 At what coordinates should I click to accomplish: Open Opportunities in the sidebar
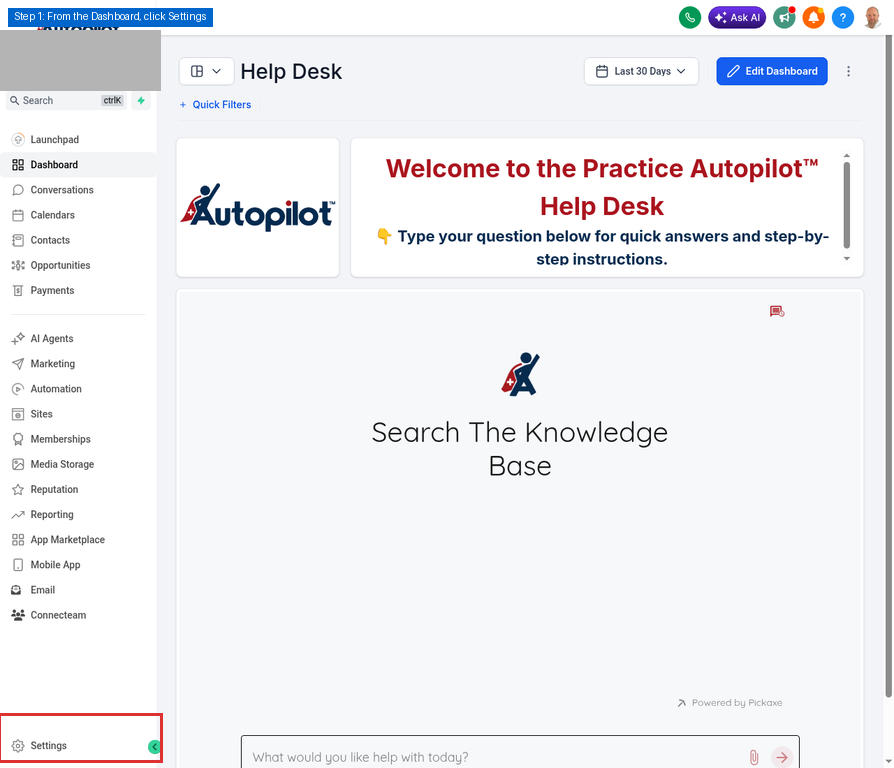click(x=78, y=265)
